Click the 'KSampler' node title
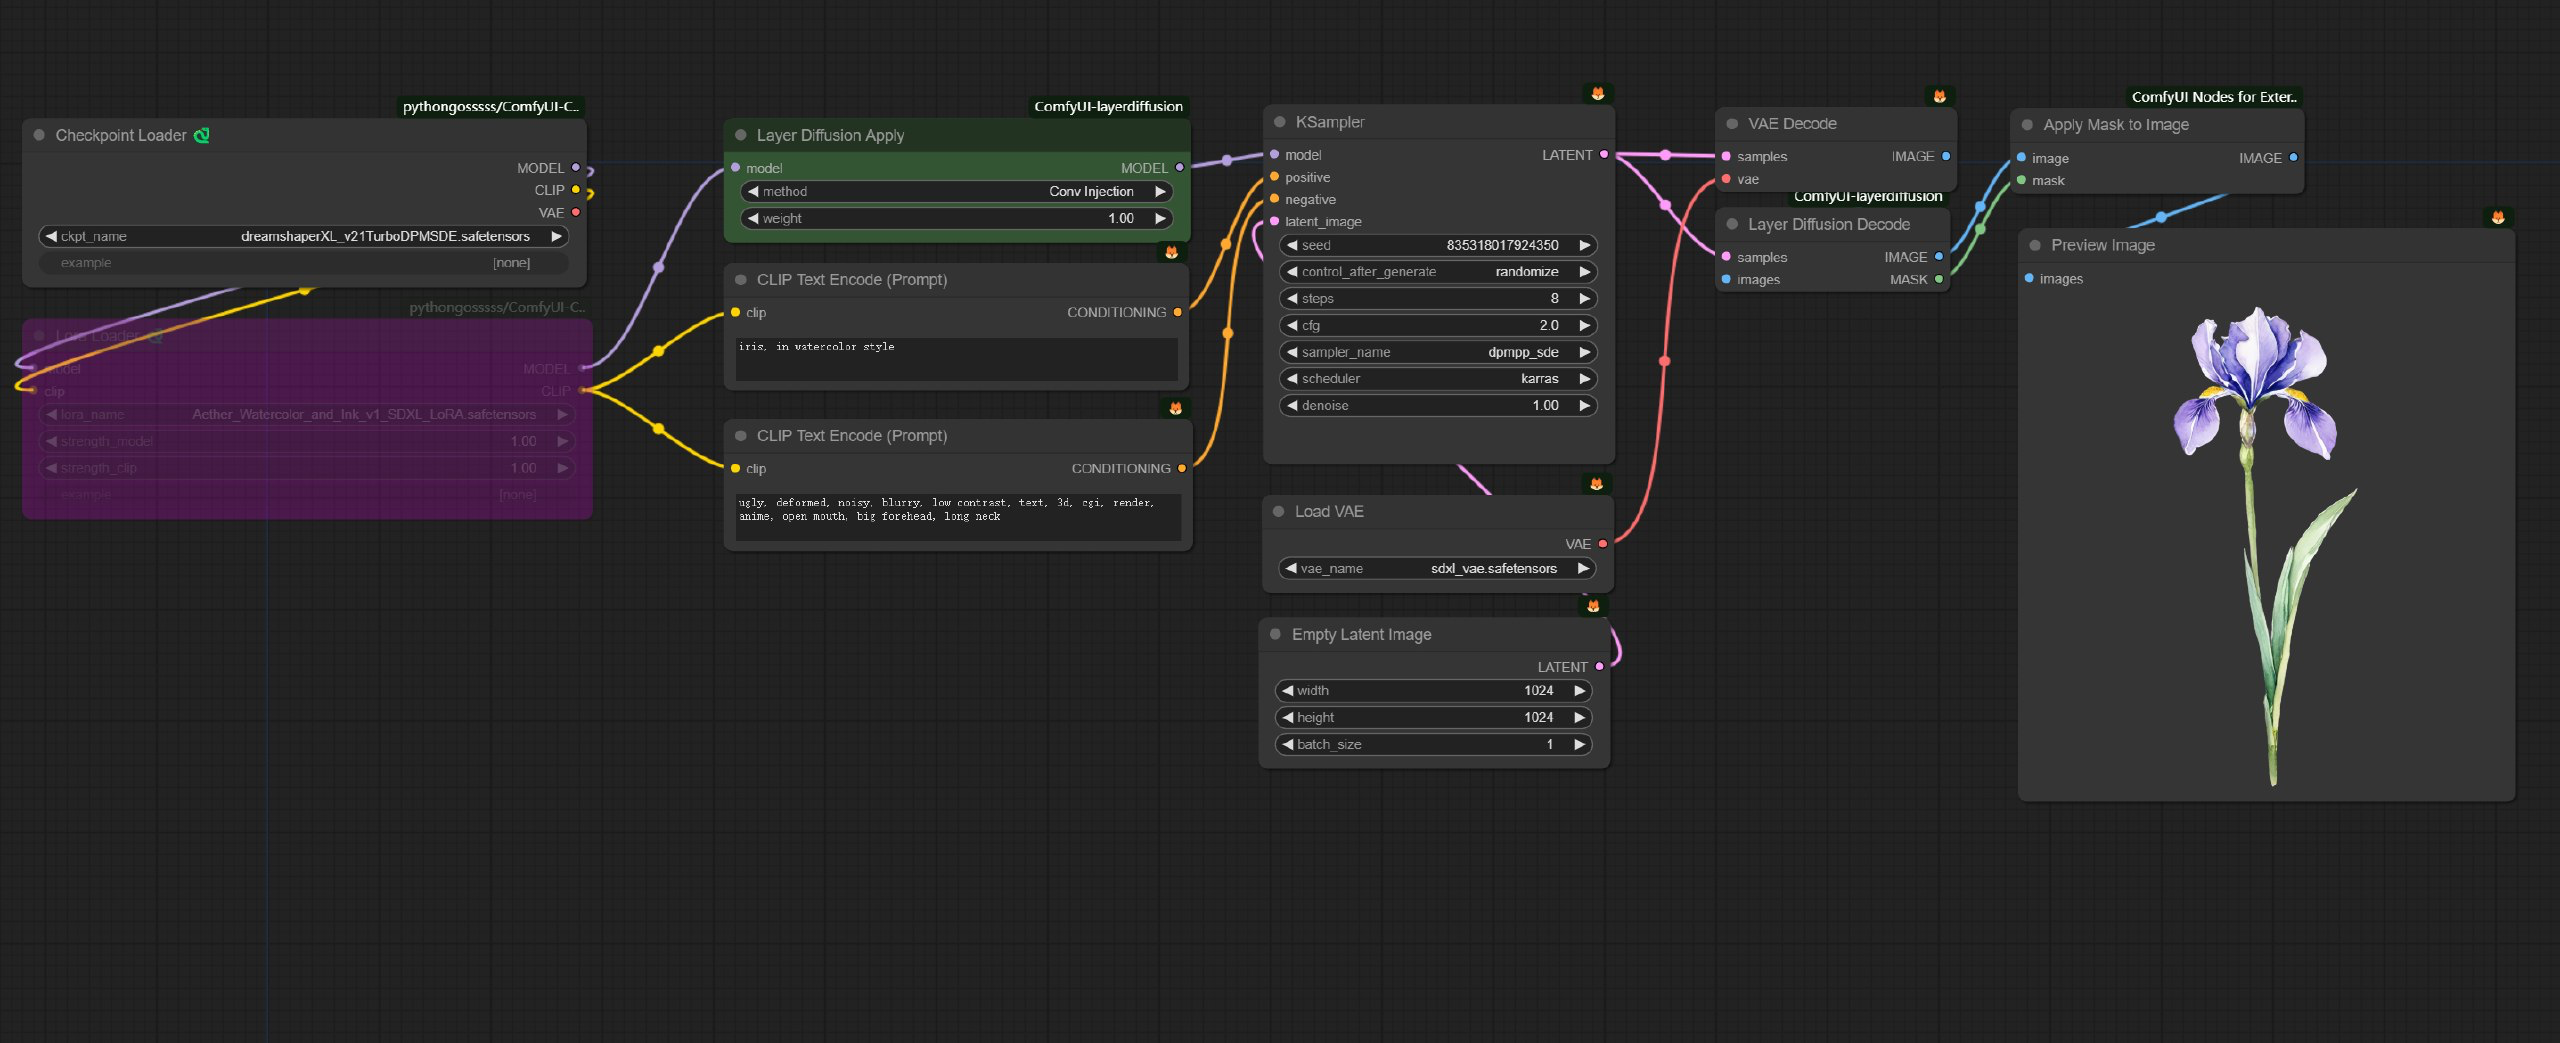This screenshot has height=1043, width=2560. click(x=1330, y=122)
